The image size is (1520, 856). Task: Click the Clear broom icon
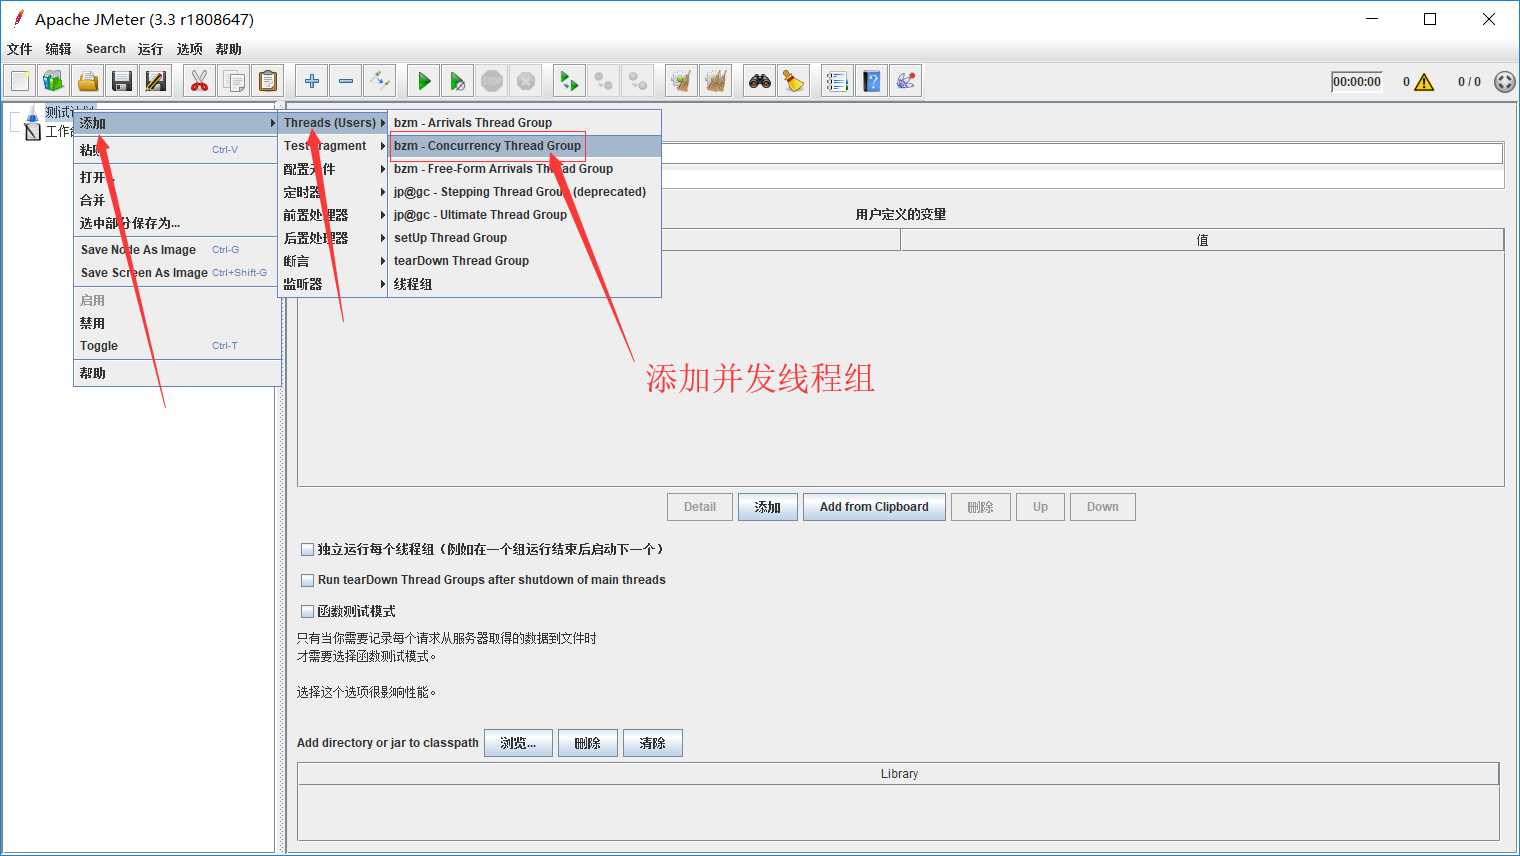coord(682,81)
